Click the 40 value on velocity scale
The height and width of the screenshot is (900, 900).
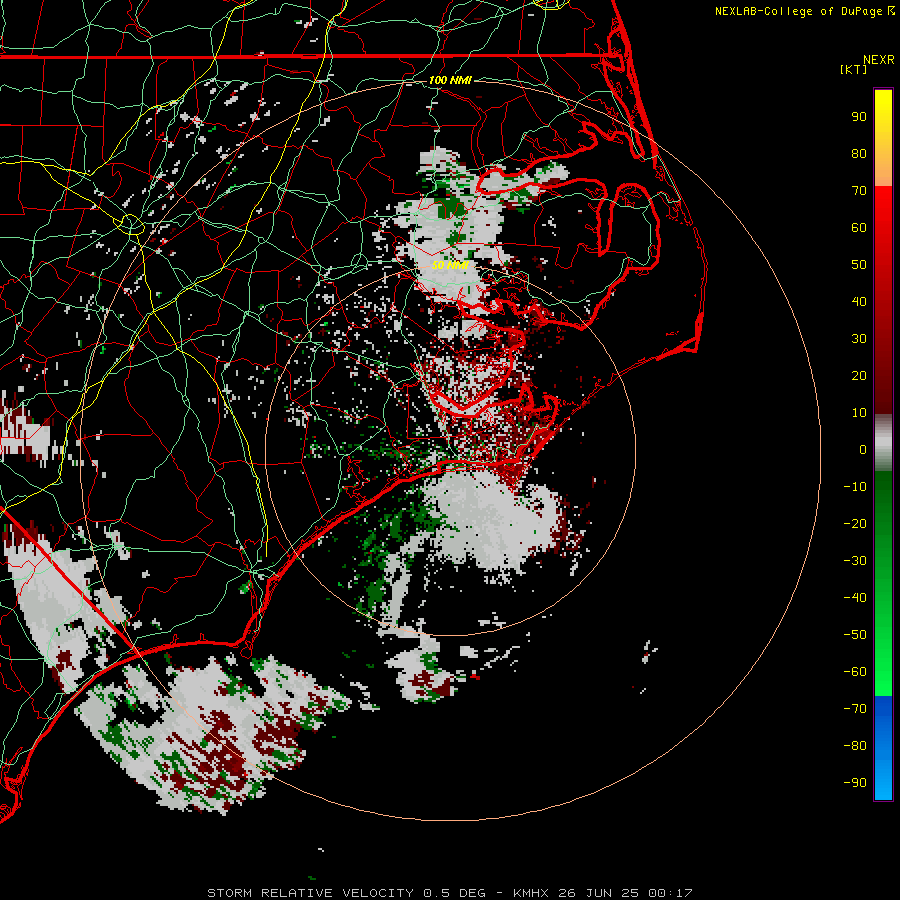click(x=859, y=302)
